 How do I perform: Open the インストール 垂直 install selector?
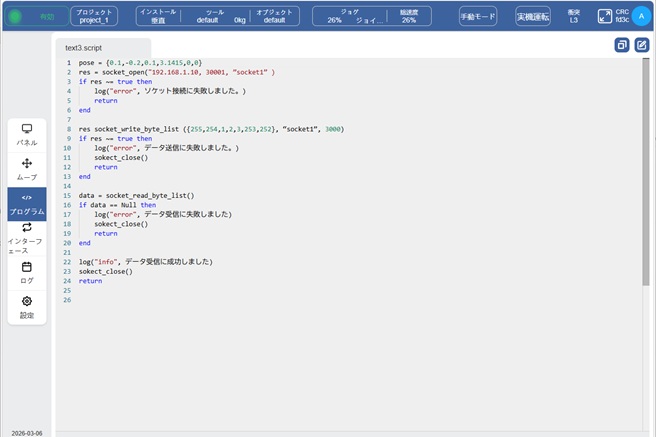(158, 16)
